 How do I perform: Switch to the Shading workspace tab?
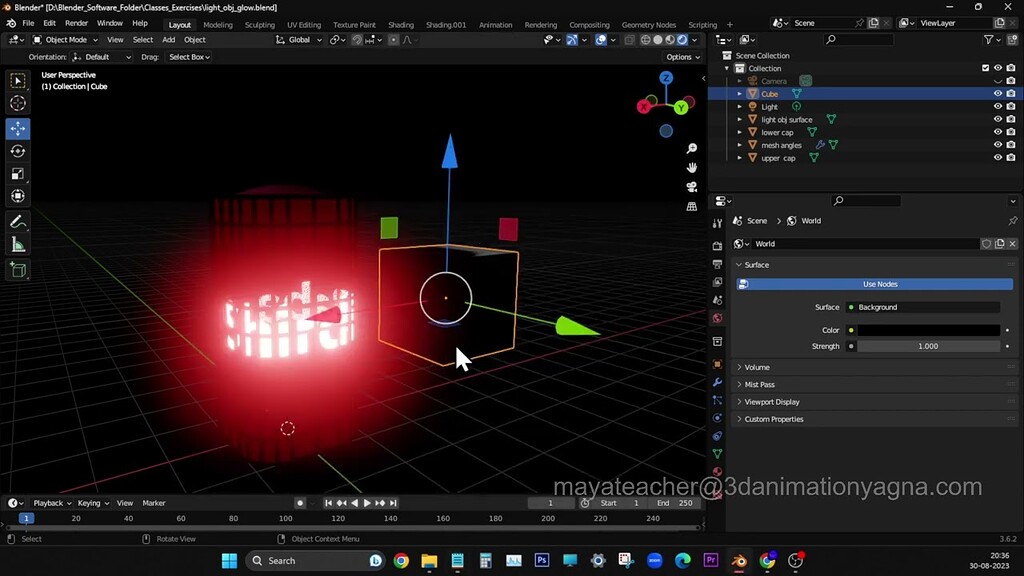point(401,22)
